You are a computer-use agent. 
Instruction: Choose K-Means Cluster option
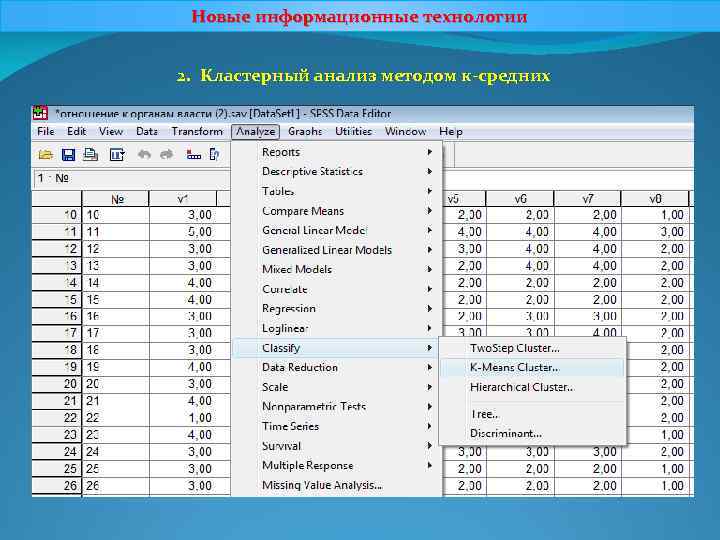point(533,368)
